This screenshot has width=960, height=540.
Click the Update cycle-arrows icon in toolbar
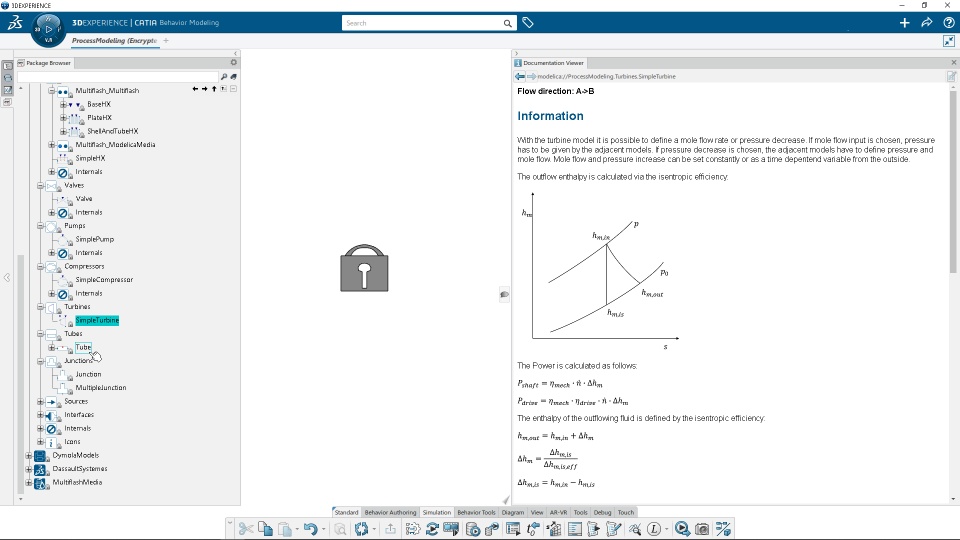(x=361, y=528)
